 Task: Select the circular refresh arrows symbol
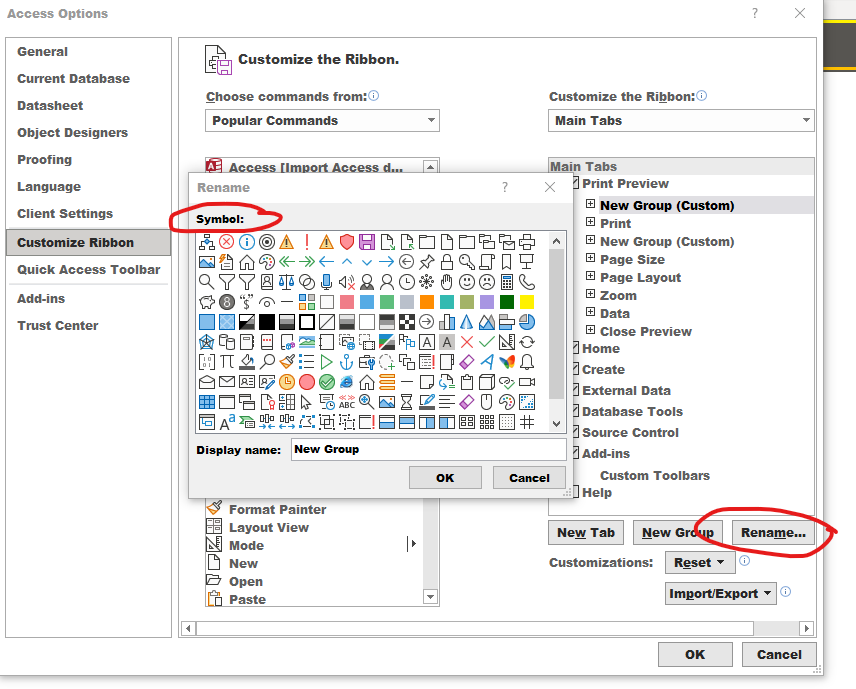click(527, 342)
